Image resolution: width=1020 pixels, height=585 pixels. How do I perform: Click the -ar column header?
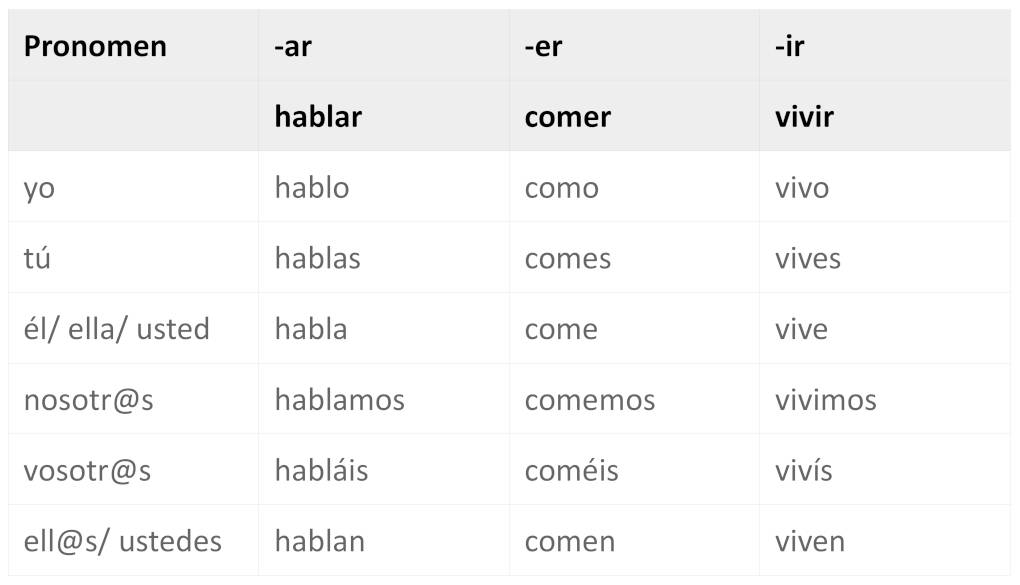(293, 46)
